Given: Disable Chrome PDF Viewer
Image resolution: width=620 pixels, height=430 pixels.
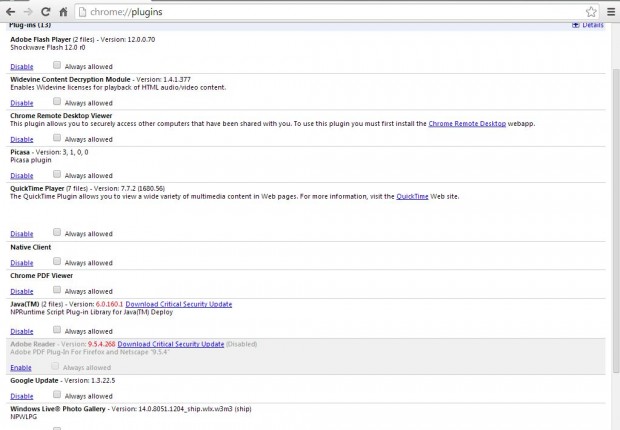Looking at the screenshot, I should (x=22, y=292).
